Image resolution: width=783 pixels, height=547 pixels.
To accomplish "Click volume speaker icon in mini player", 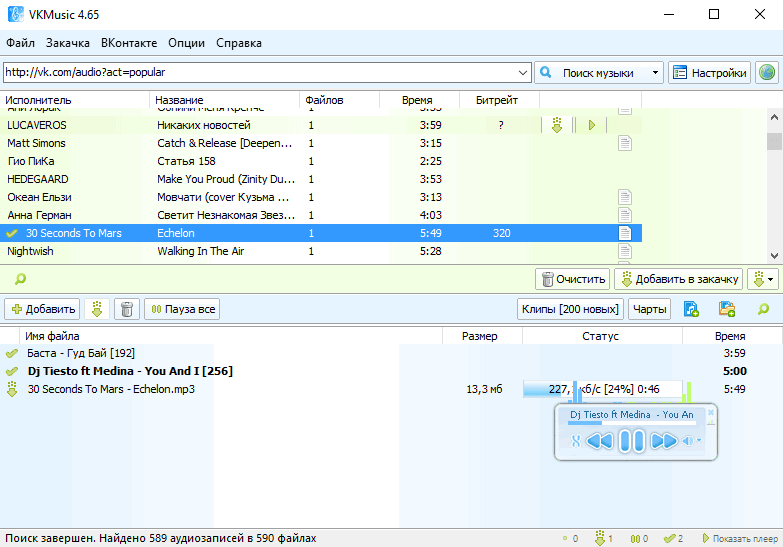I will click(688, 441).
